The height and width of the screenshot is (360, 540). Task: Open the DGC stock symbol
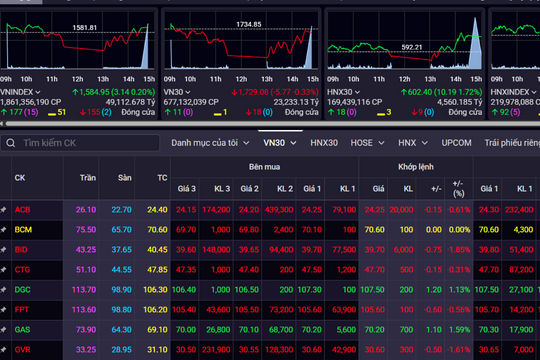coord(22,290)
